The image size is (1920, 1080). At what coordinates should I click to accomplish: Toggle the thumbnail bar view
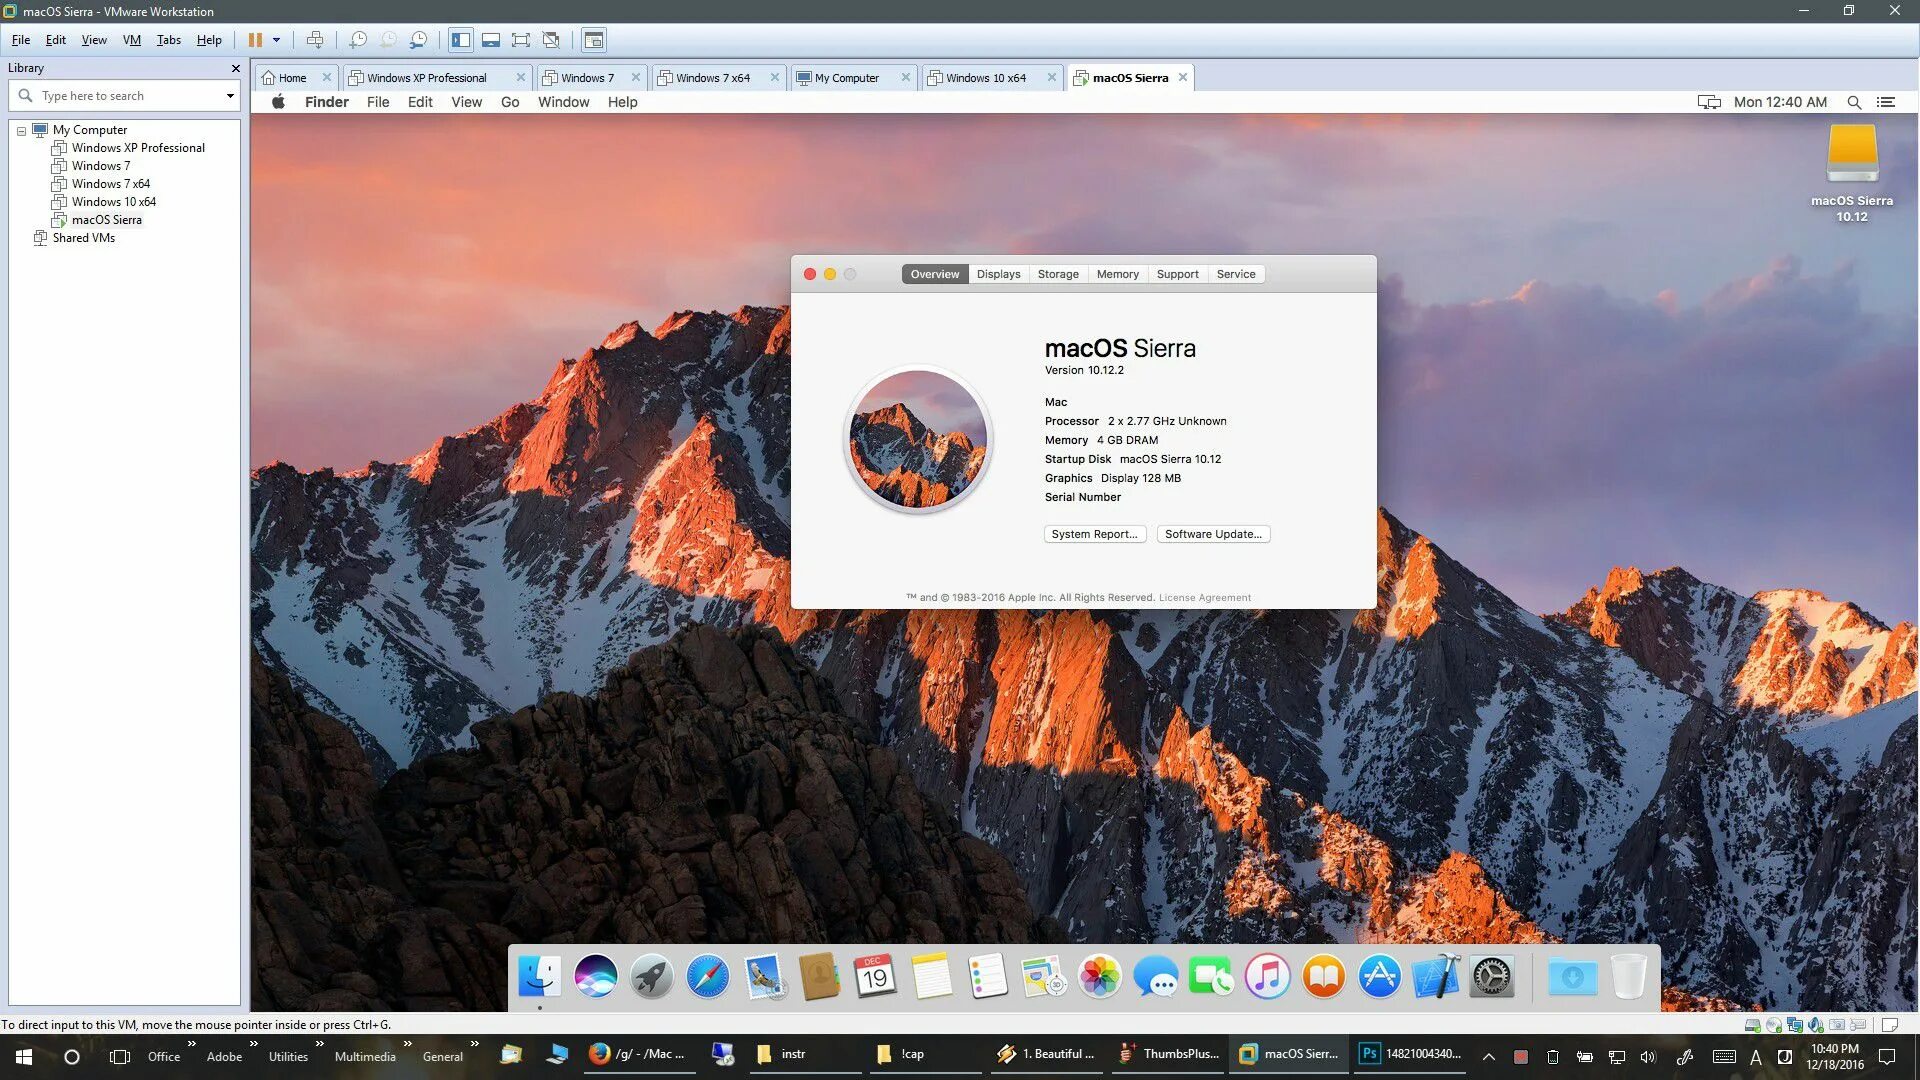pos(491,40)
